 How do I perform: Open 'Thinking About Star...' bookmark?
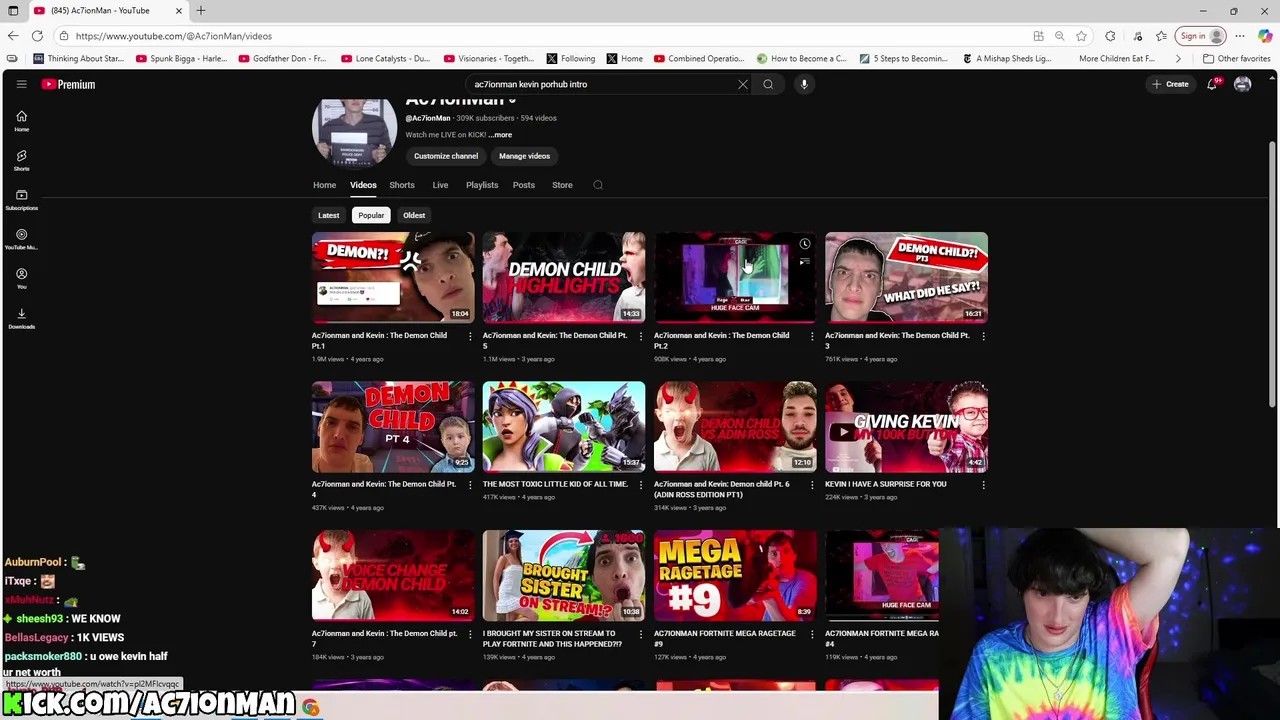click(x=79, y=59)
